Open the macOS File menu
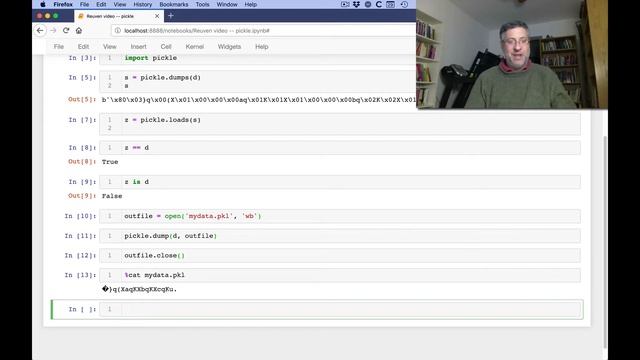 [x=84, y=4]
